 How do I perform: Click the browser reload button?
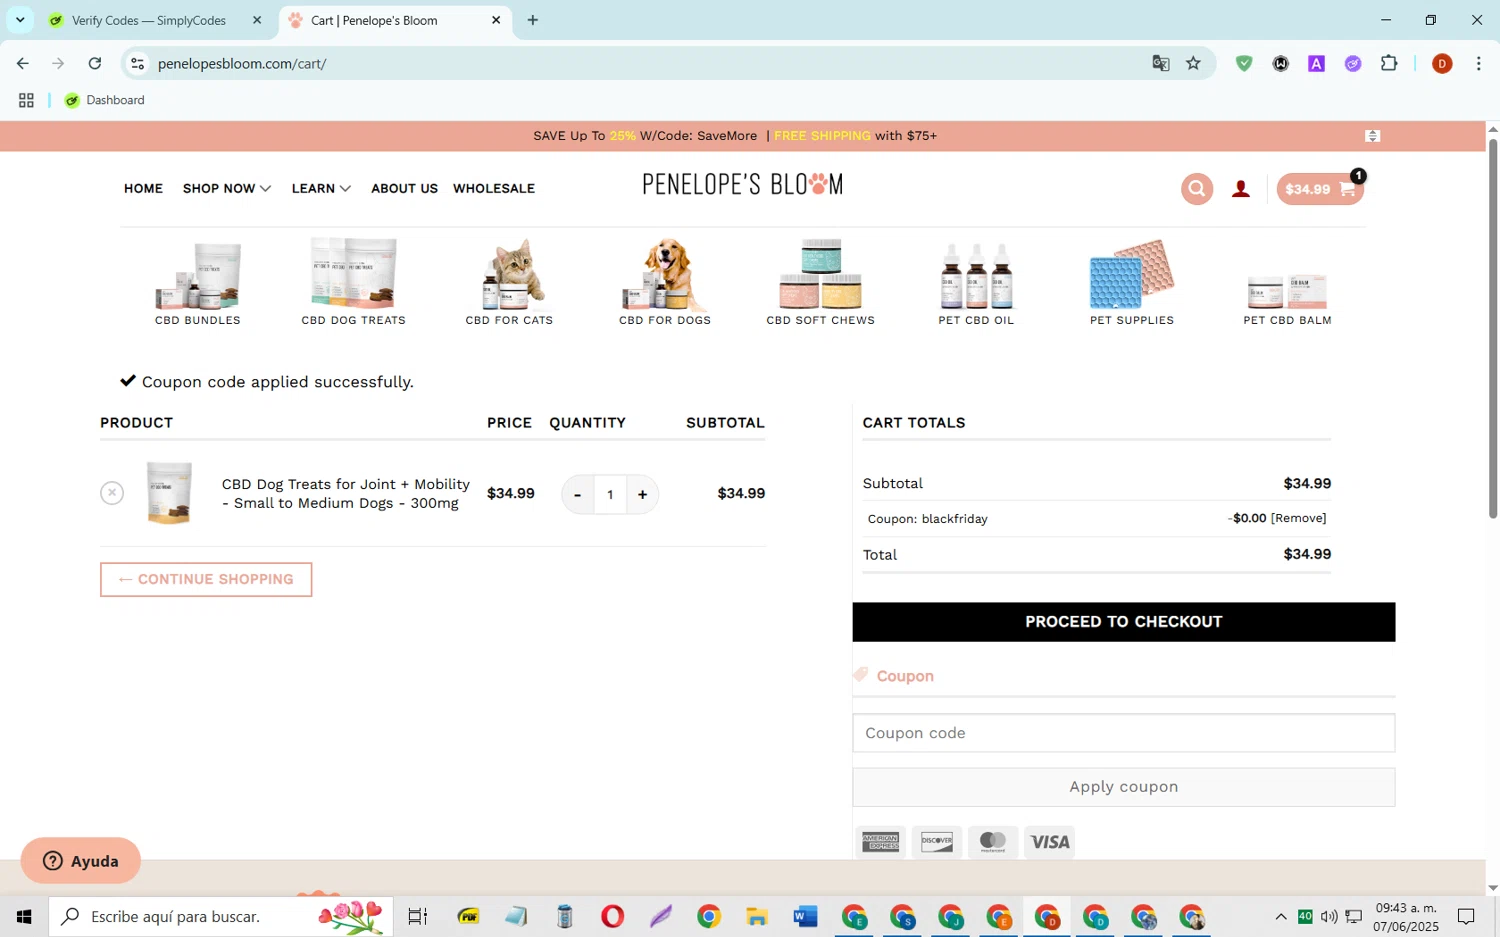(x=95, y=63)
